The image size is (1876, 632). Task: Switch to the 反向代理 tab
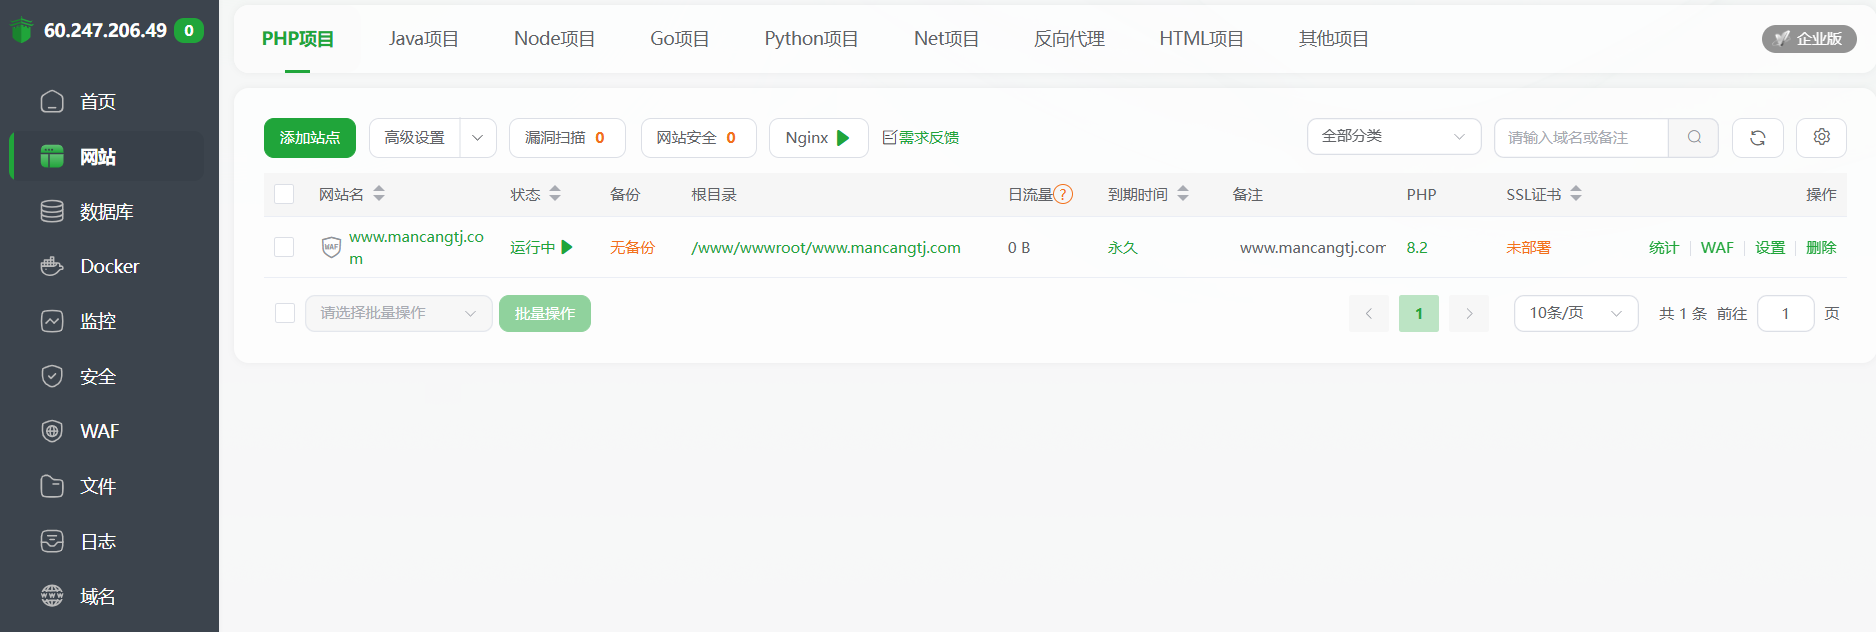[1069, 39]
